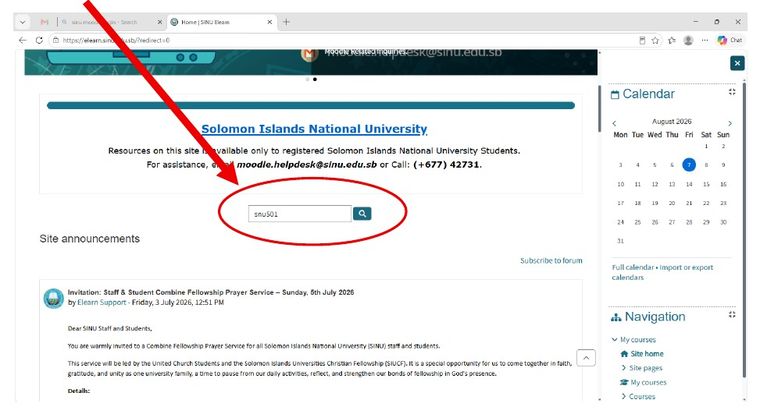This screenshot has width=760, height=414.
Task: Open the reader view icon
Action: coord(642,40)
